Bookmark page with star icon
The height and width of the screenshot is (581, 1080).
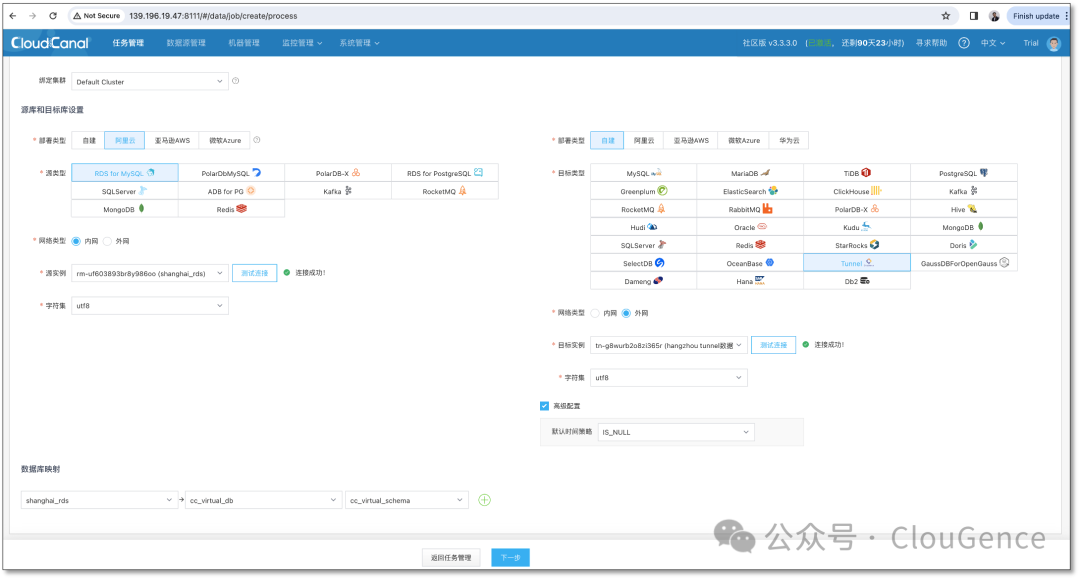pyautogui.click(x=946, y=16)
